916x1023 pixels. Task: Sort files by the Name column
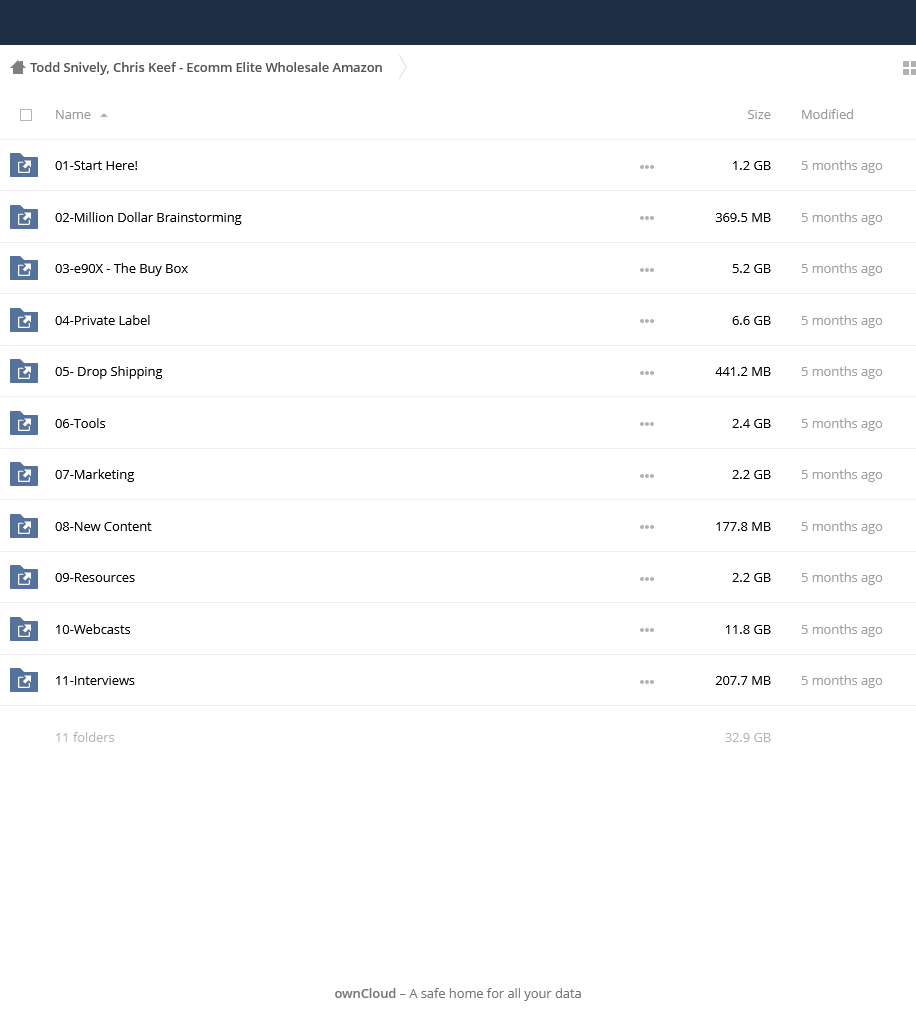[72, 115]
